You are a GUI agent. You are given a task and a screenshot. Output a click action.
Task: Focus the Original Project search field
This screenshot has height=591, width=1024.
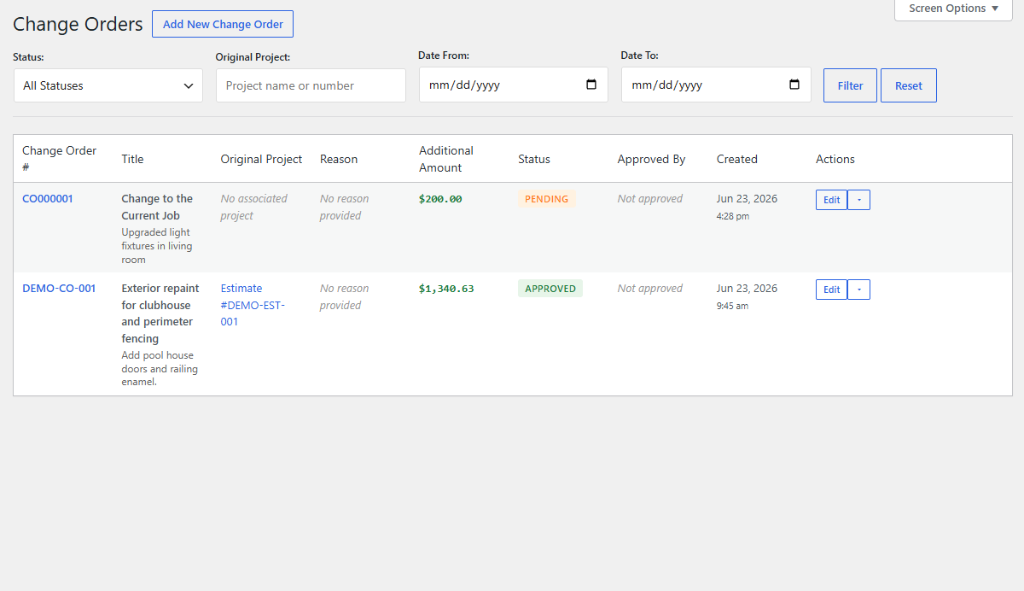tap(311, 86)
